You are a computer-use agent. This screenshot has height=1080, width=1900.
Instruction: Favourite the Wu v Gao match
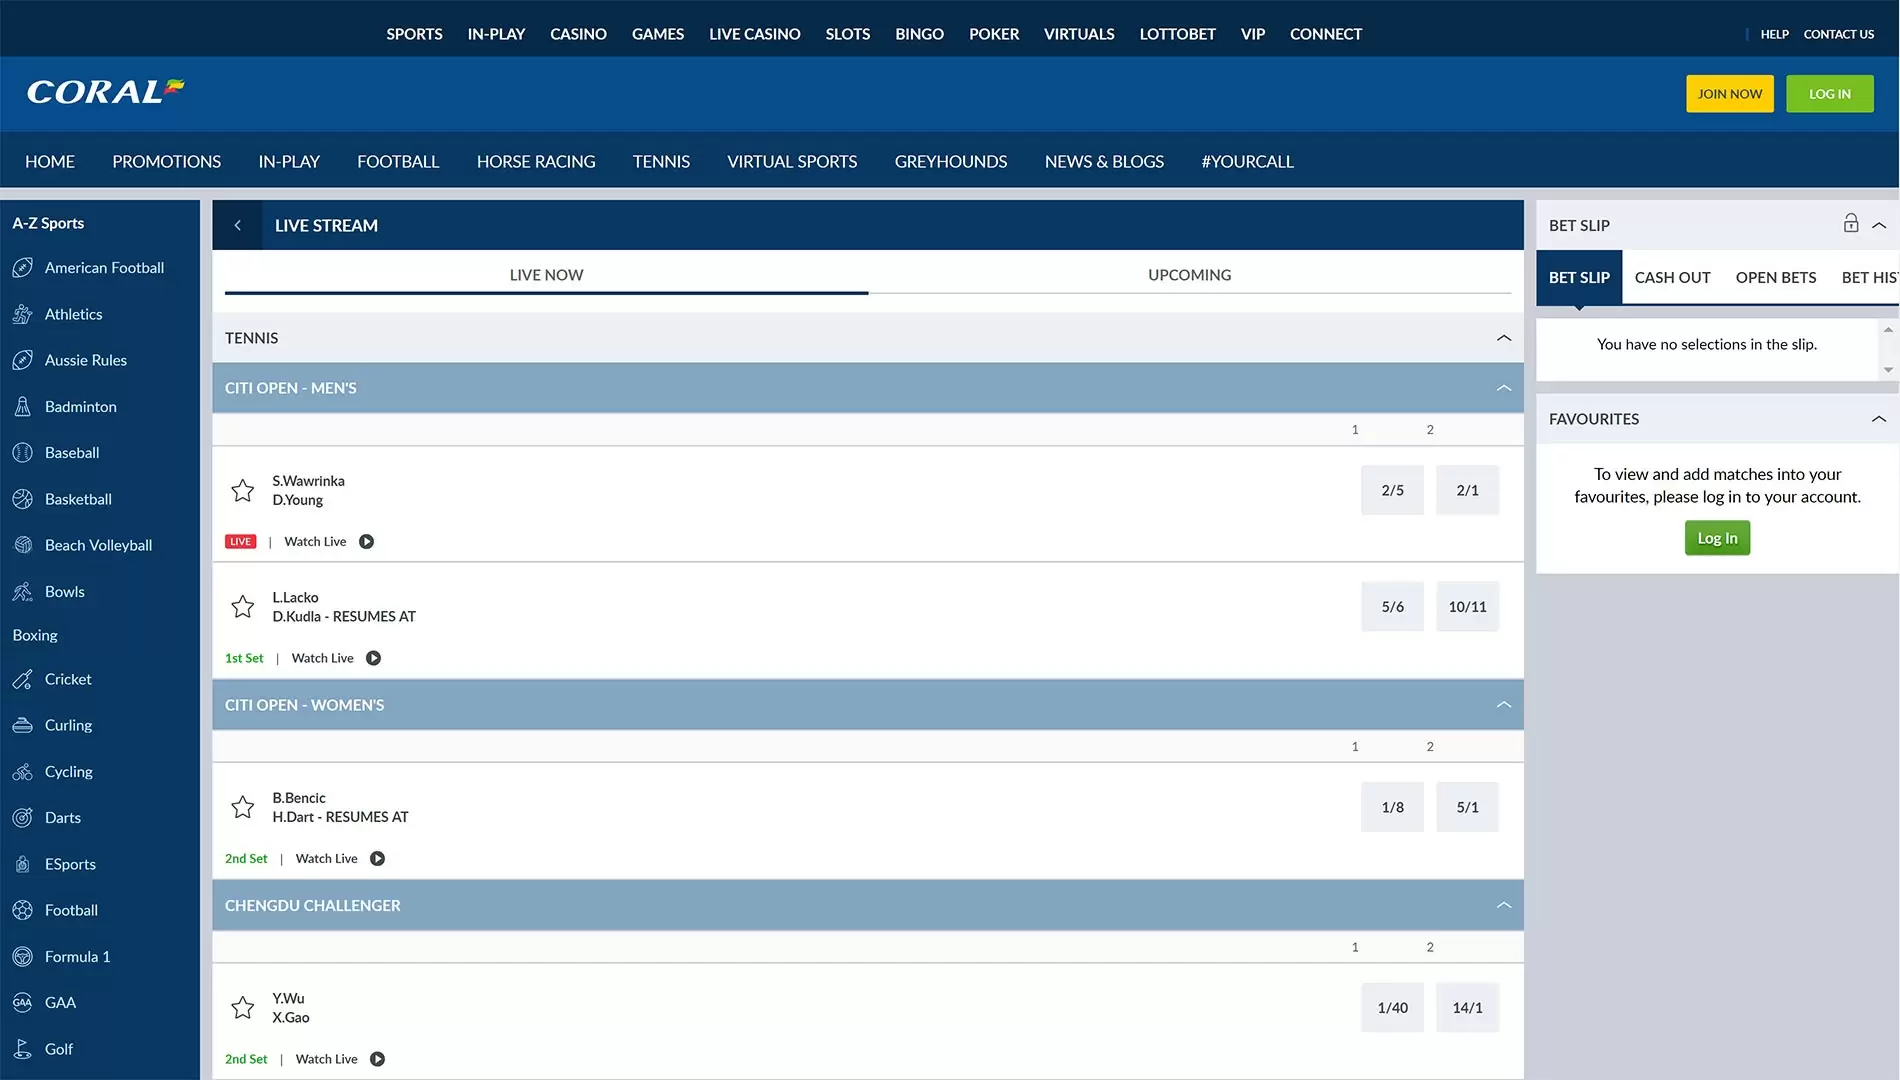tap(243, 1007)
